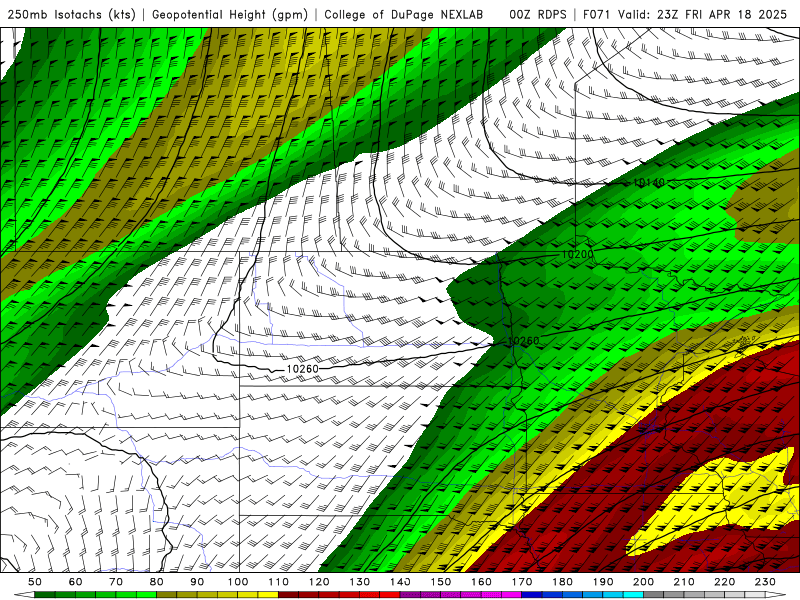The width and height of the screenshot is (800, 600).
Task: Click the 160 kt value on the color scale
Action: point(481,582)
